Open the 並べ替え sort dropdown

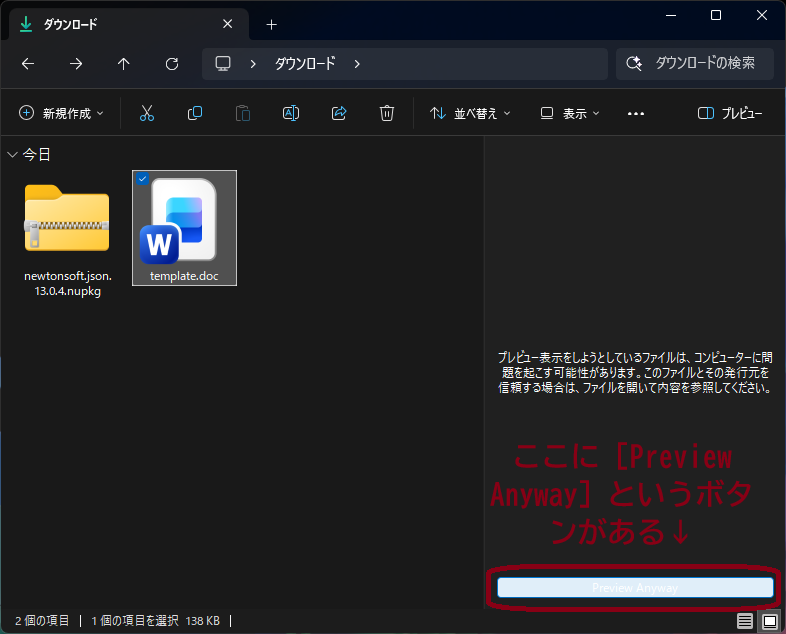click(470, 113)
